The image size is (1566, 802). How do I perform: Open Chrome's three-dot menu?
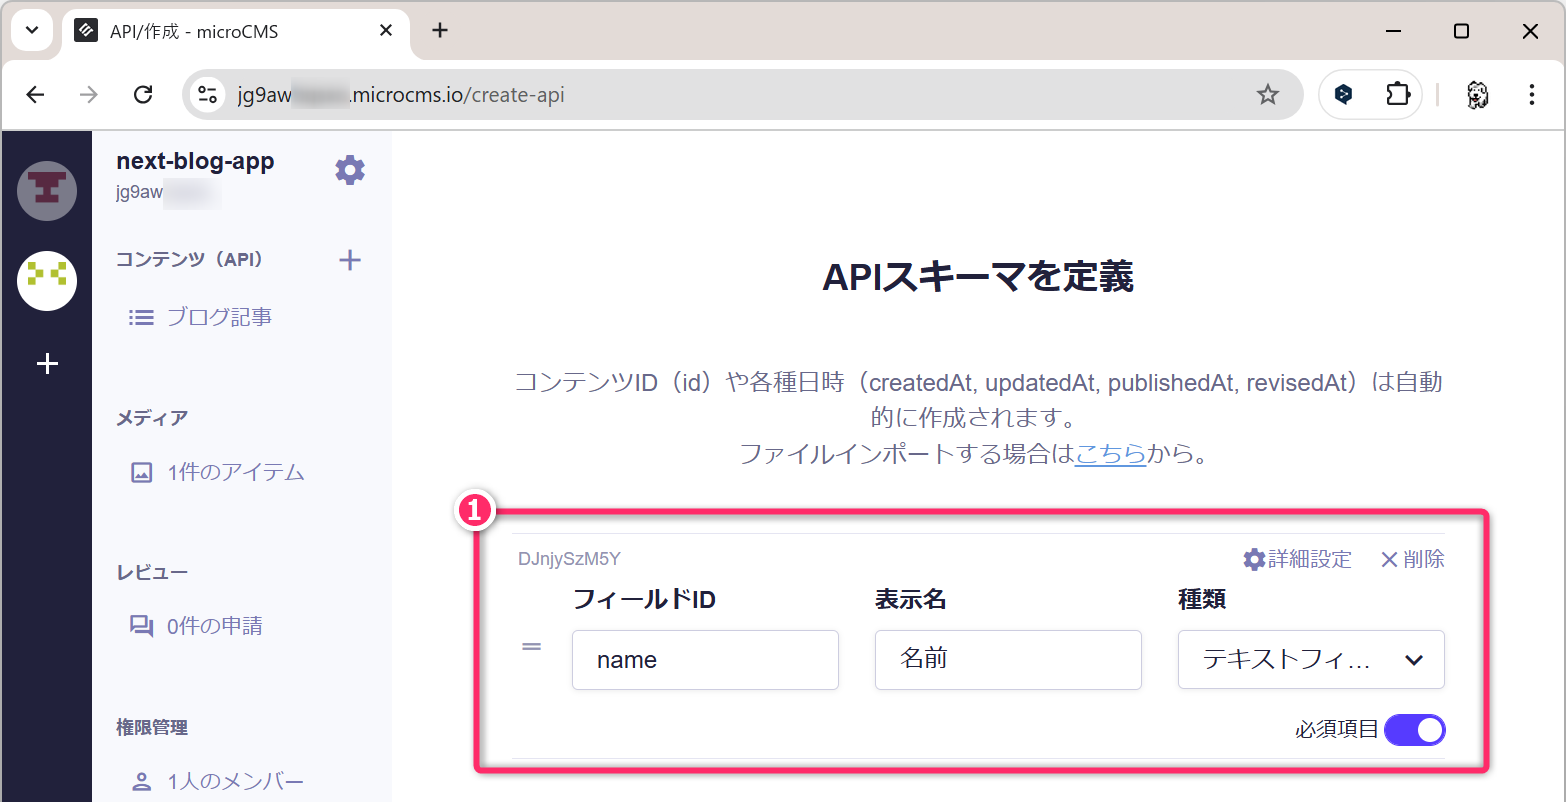pyautogui.click(x=1531, y=95)
